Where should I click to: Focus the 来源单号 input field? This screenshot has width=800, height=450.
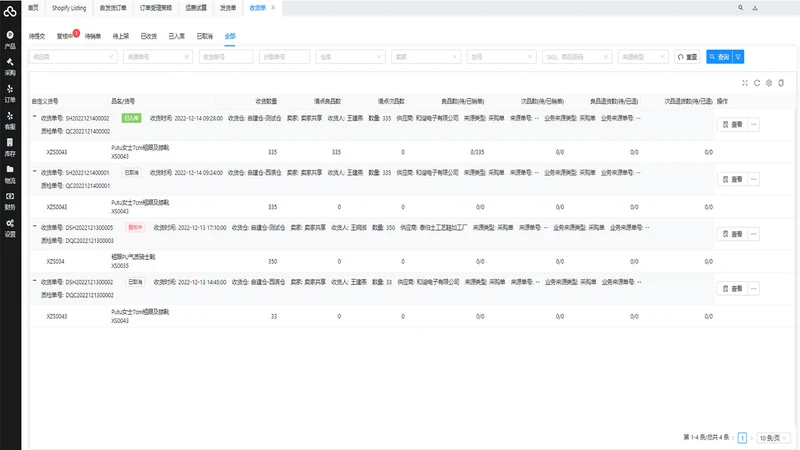pos(158,57)
